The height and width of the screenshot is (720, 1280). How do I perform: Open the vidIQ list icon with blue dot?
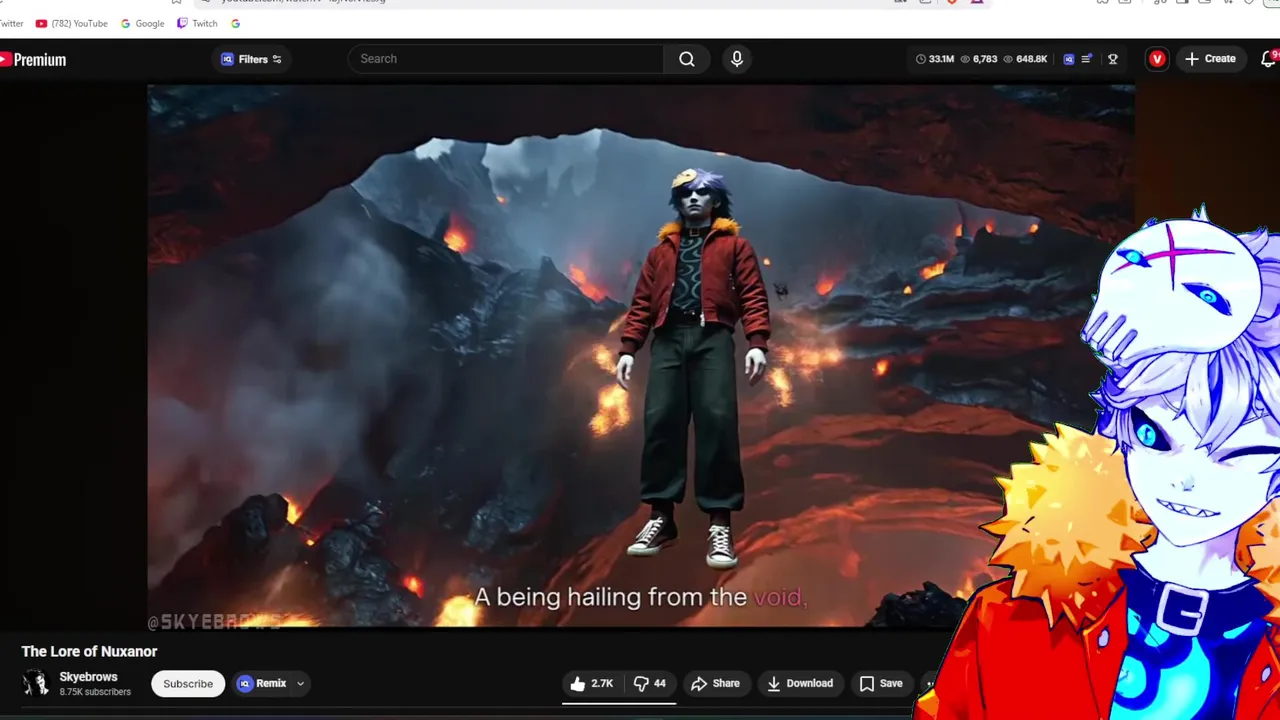click(x=1086, y=59)
